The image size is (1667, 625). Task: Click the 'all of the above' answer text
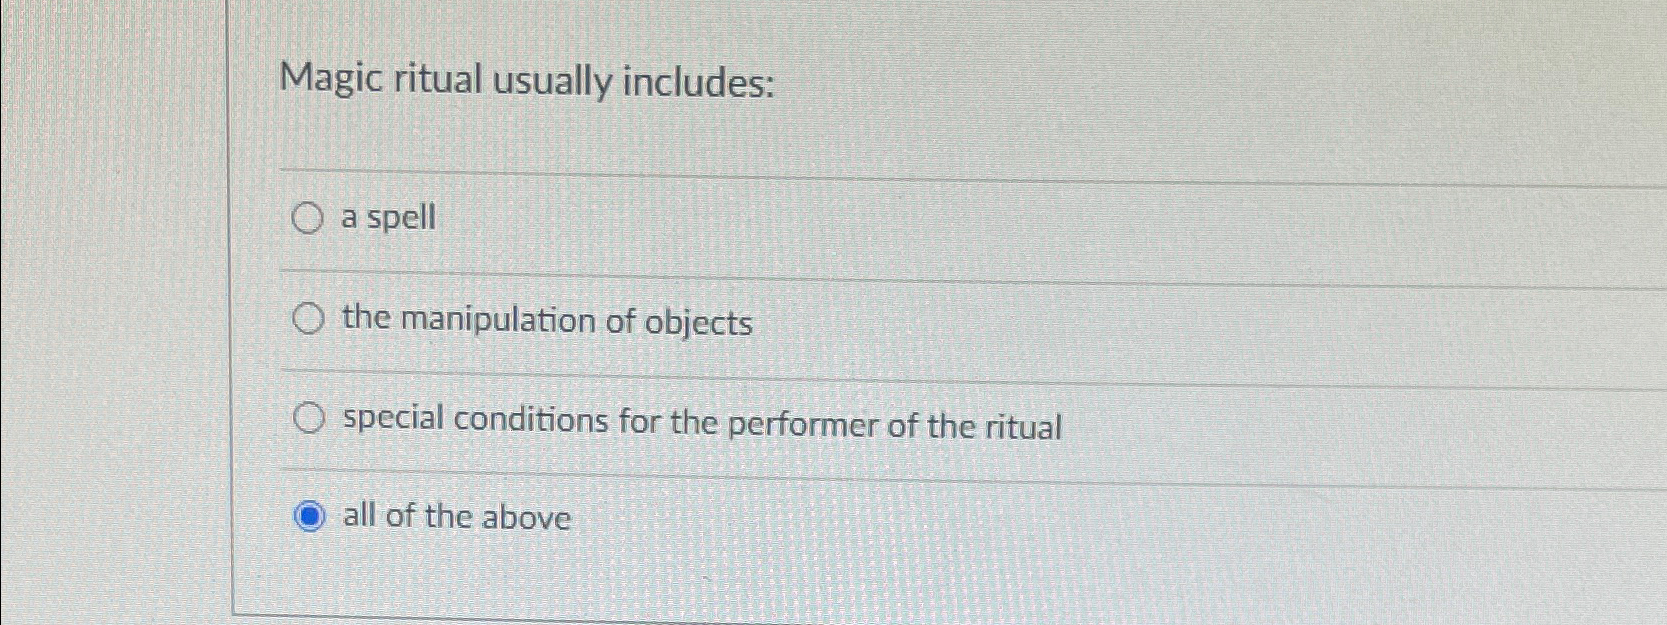pos(454,517)
